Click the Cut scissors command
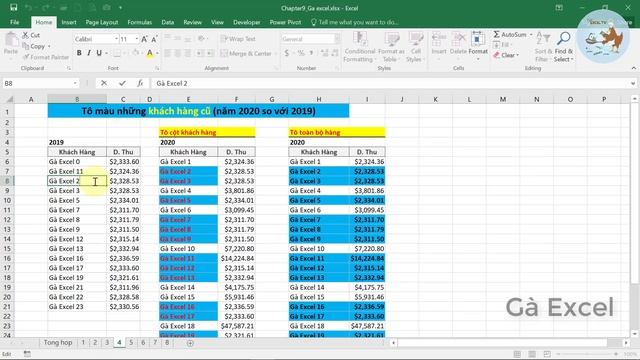Viewport: 640px width, 360px height. tap(31, 36)
